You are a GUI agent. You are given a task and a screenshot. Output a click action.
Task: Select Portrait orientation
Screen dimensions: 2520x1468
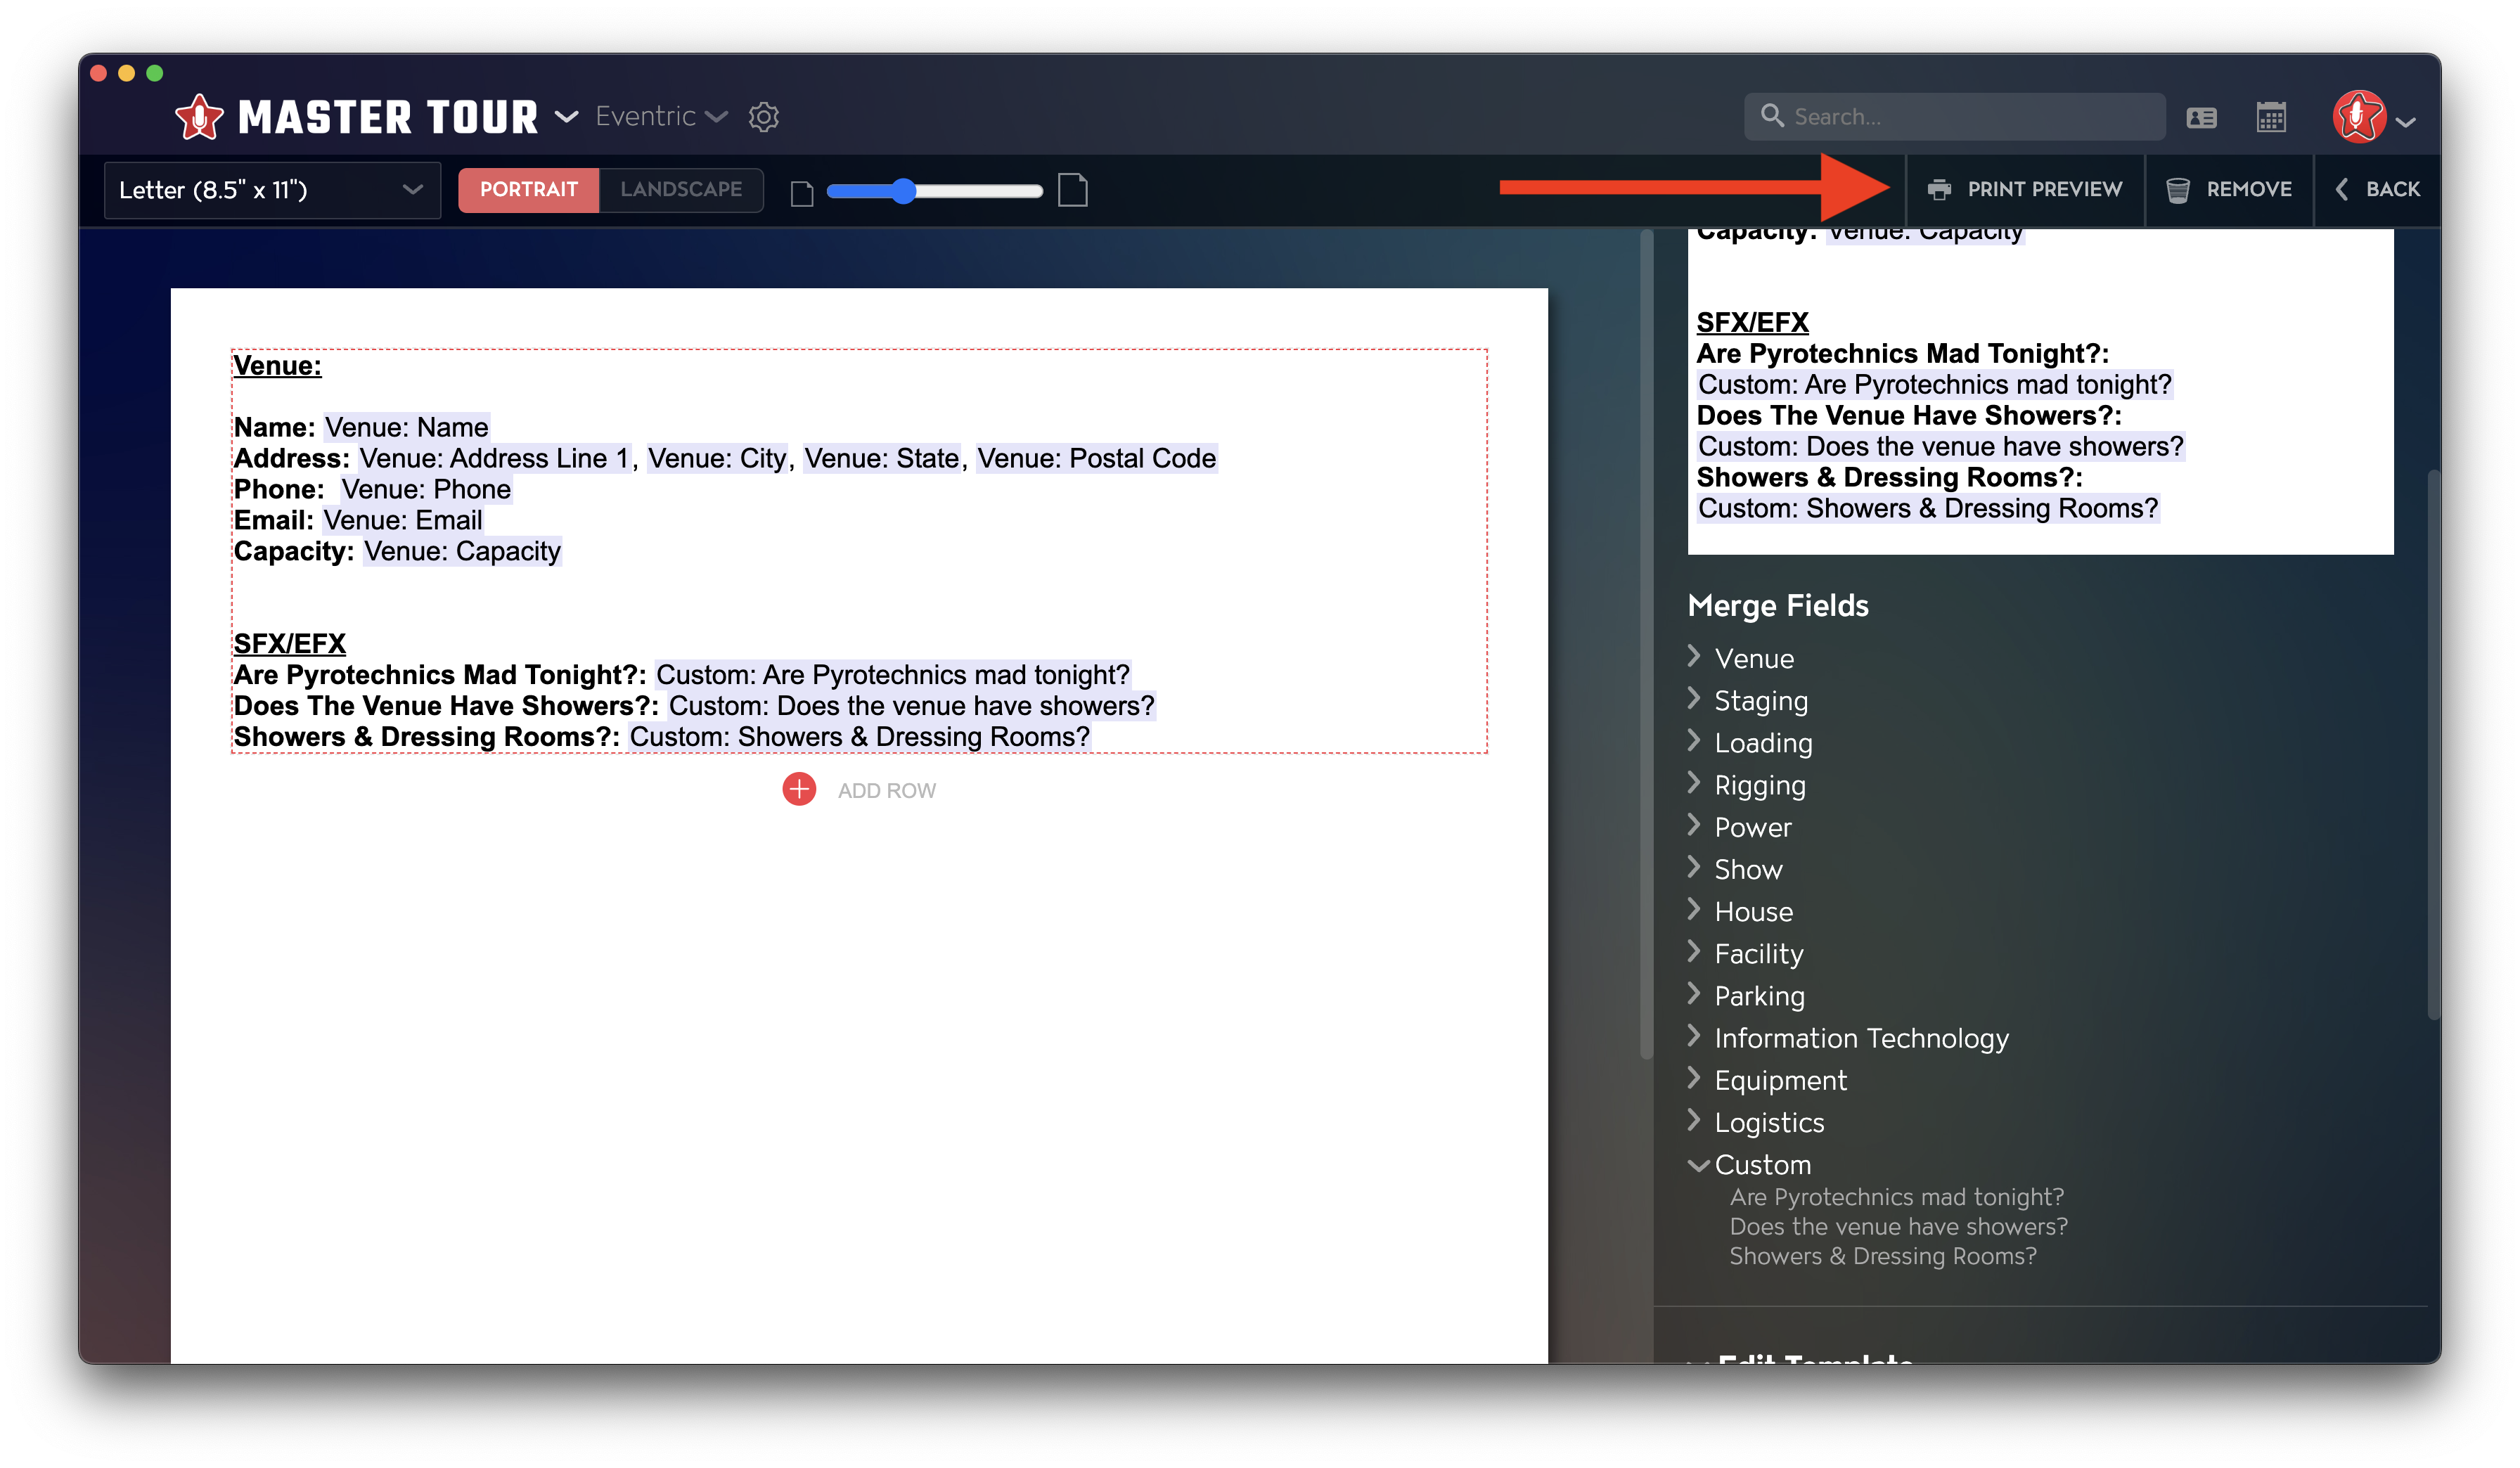pyautogui.click(x=529, y=189)
